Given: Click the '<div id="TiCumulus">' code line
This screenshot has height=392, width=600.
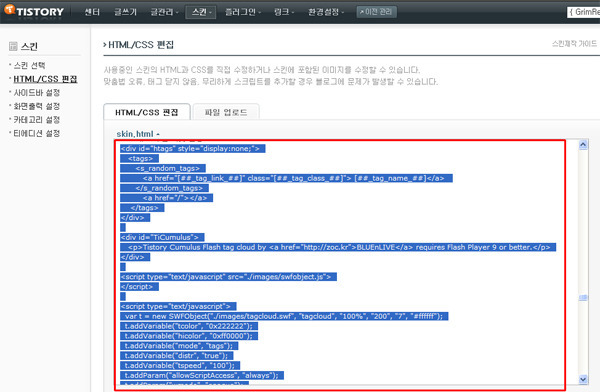Looking at the screenshot, I should coord(162,237).
